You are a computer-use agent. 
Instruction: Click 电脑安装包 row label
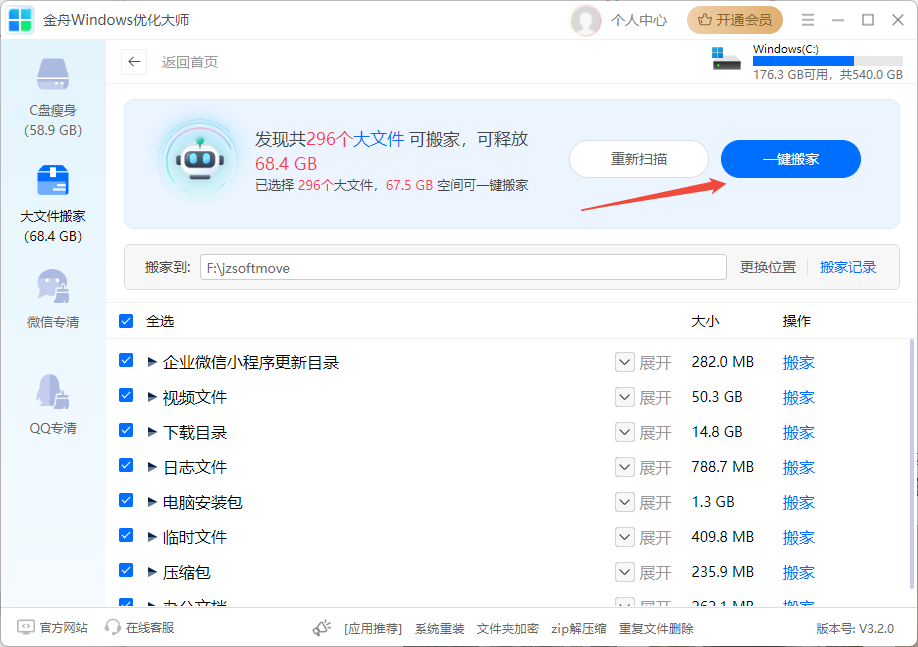(x=202, y=502)
